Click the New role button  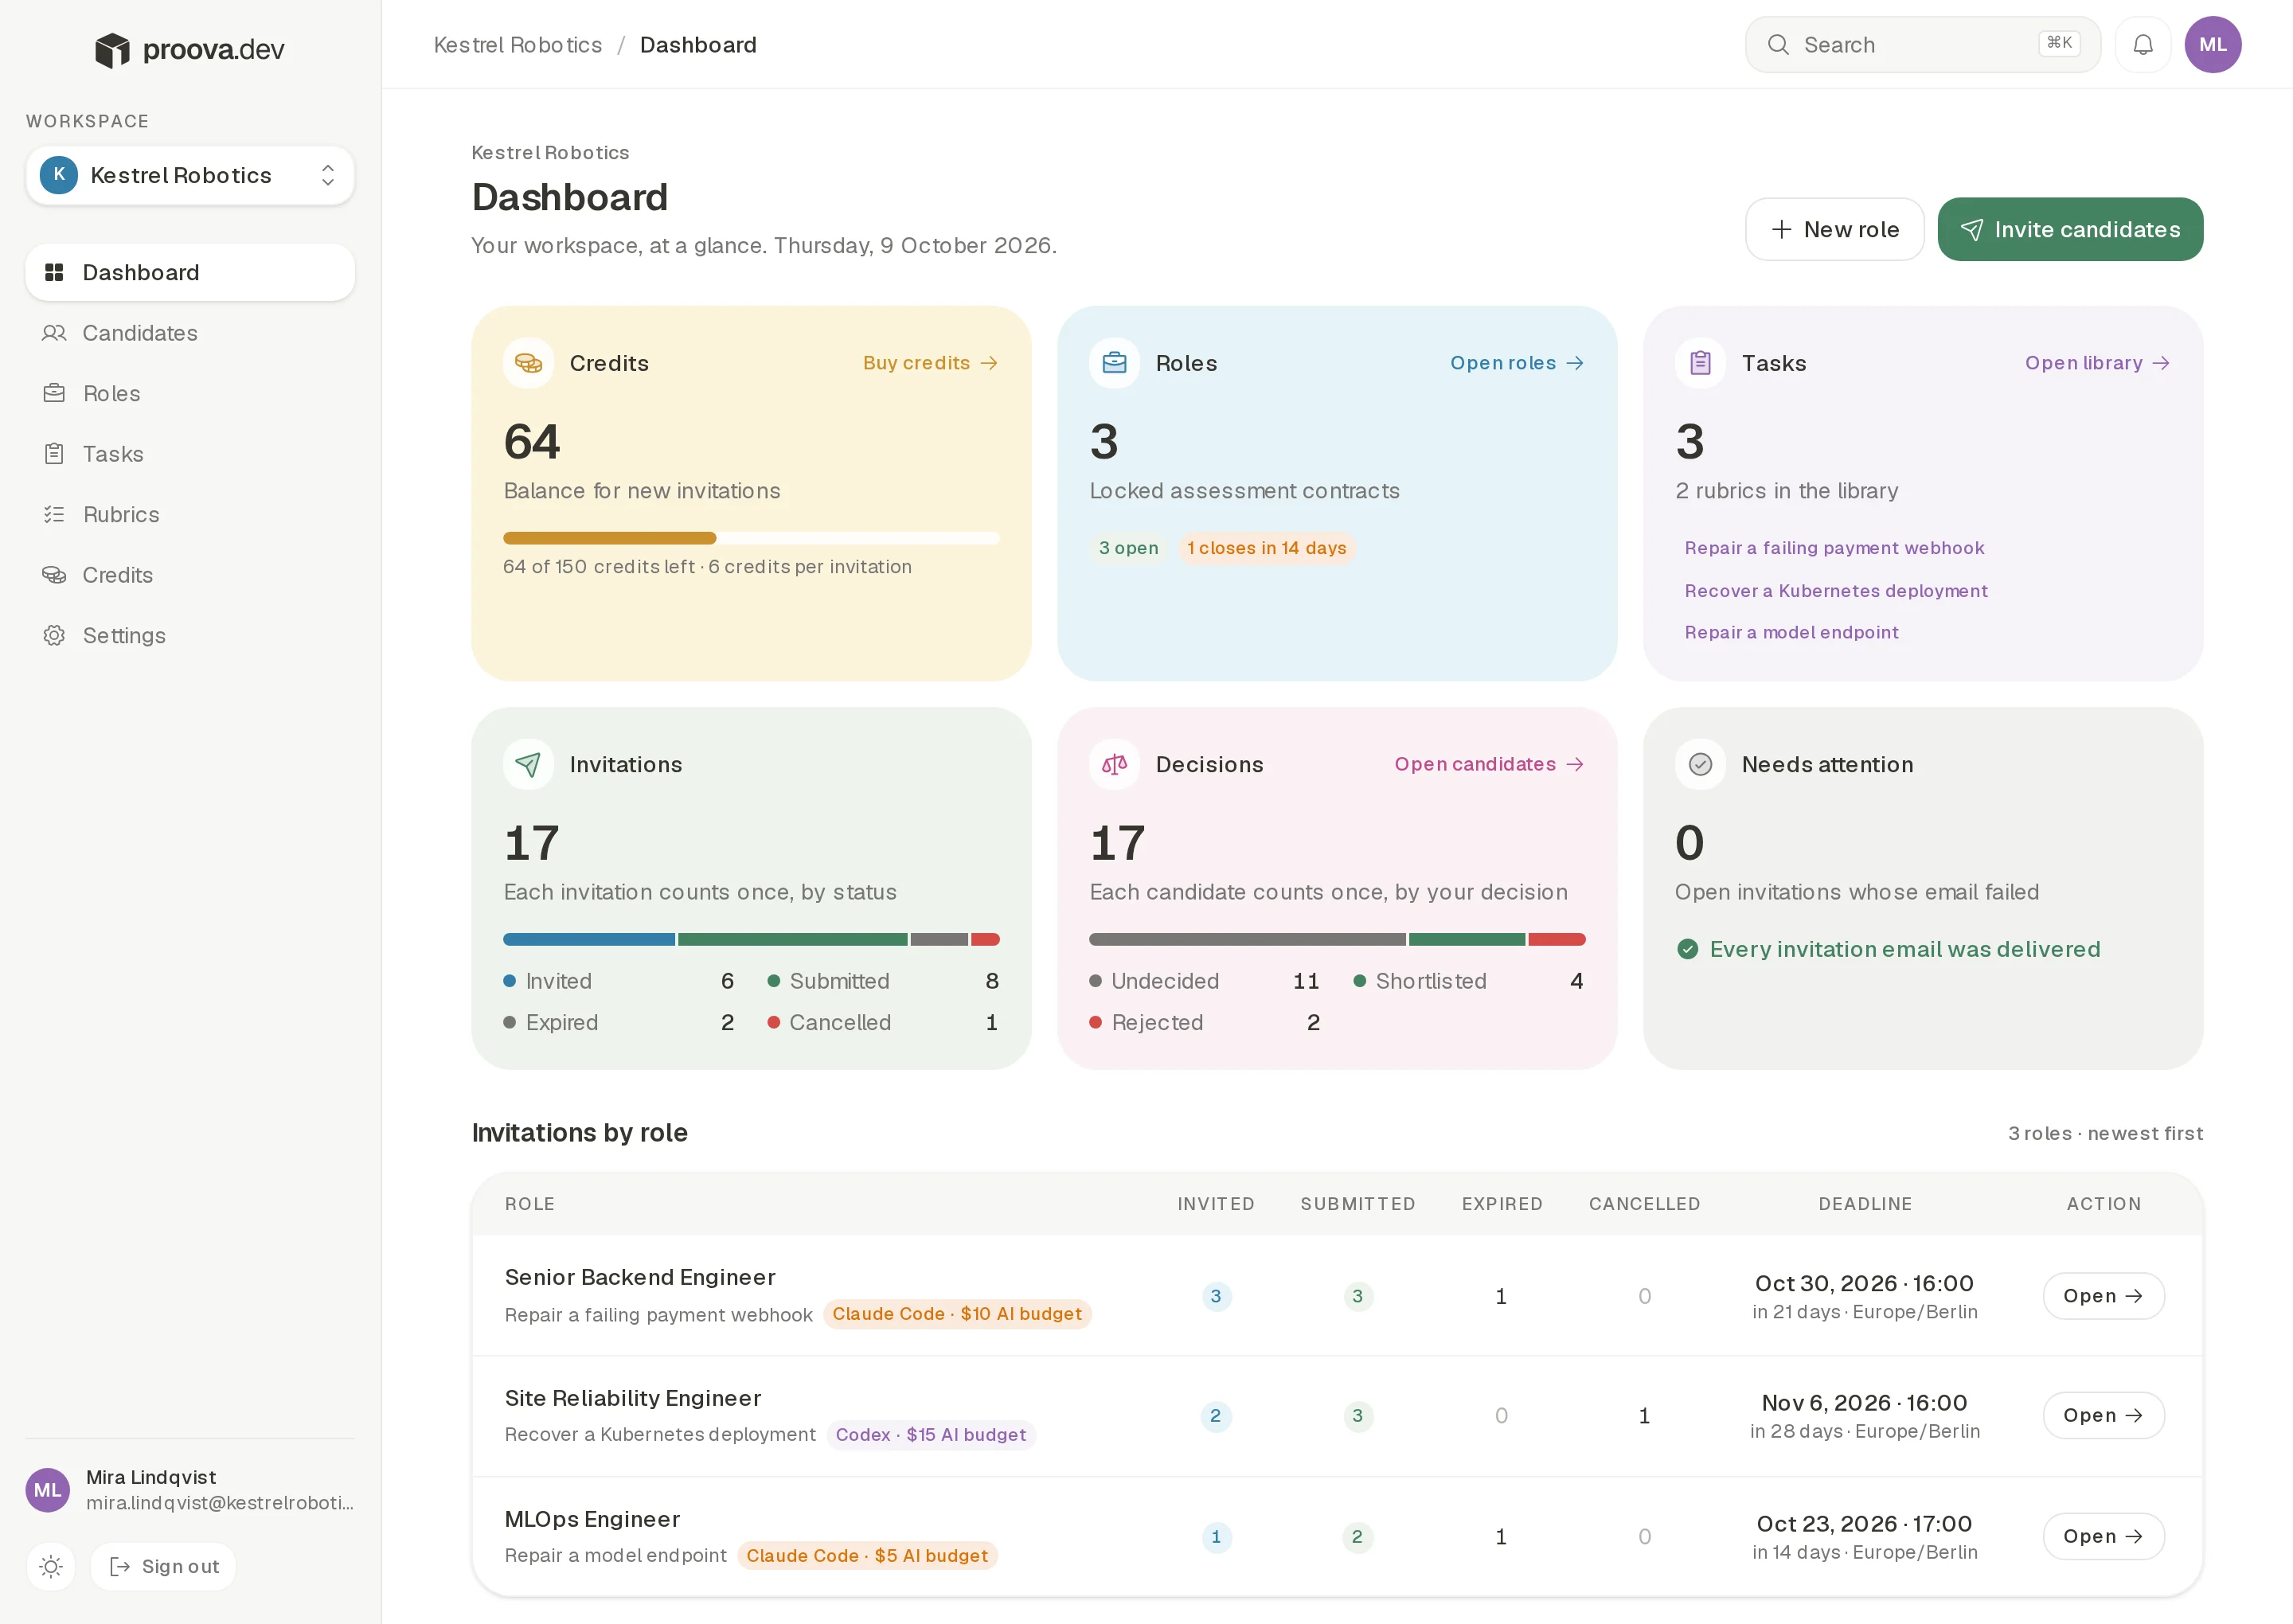click(1834, 229)
